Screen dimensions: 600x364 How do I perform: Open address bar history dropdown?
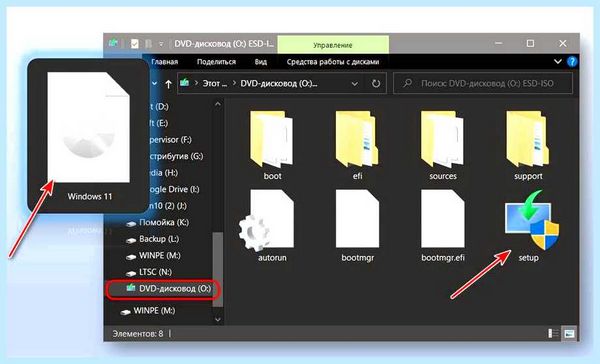click(x=354, y=83)
